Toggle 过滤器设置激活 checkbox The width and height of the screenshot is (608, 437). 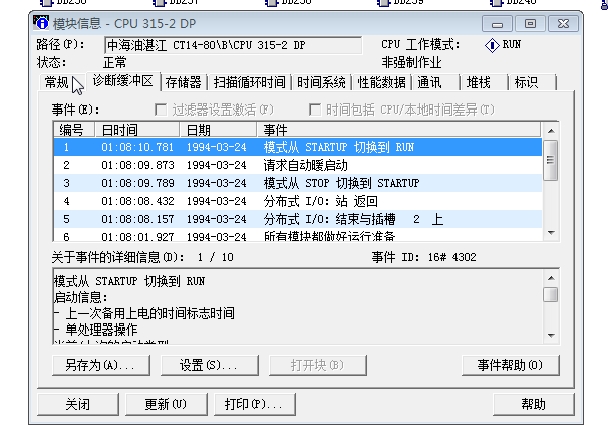point(161,110)
